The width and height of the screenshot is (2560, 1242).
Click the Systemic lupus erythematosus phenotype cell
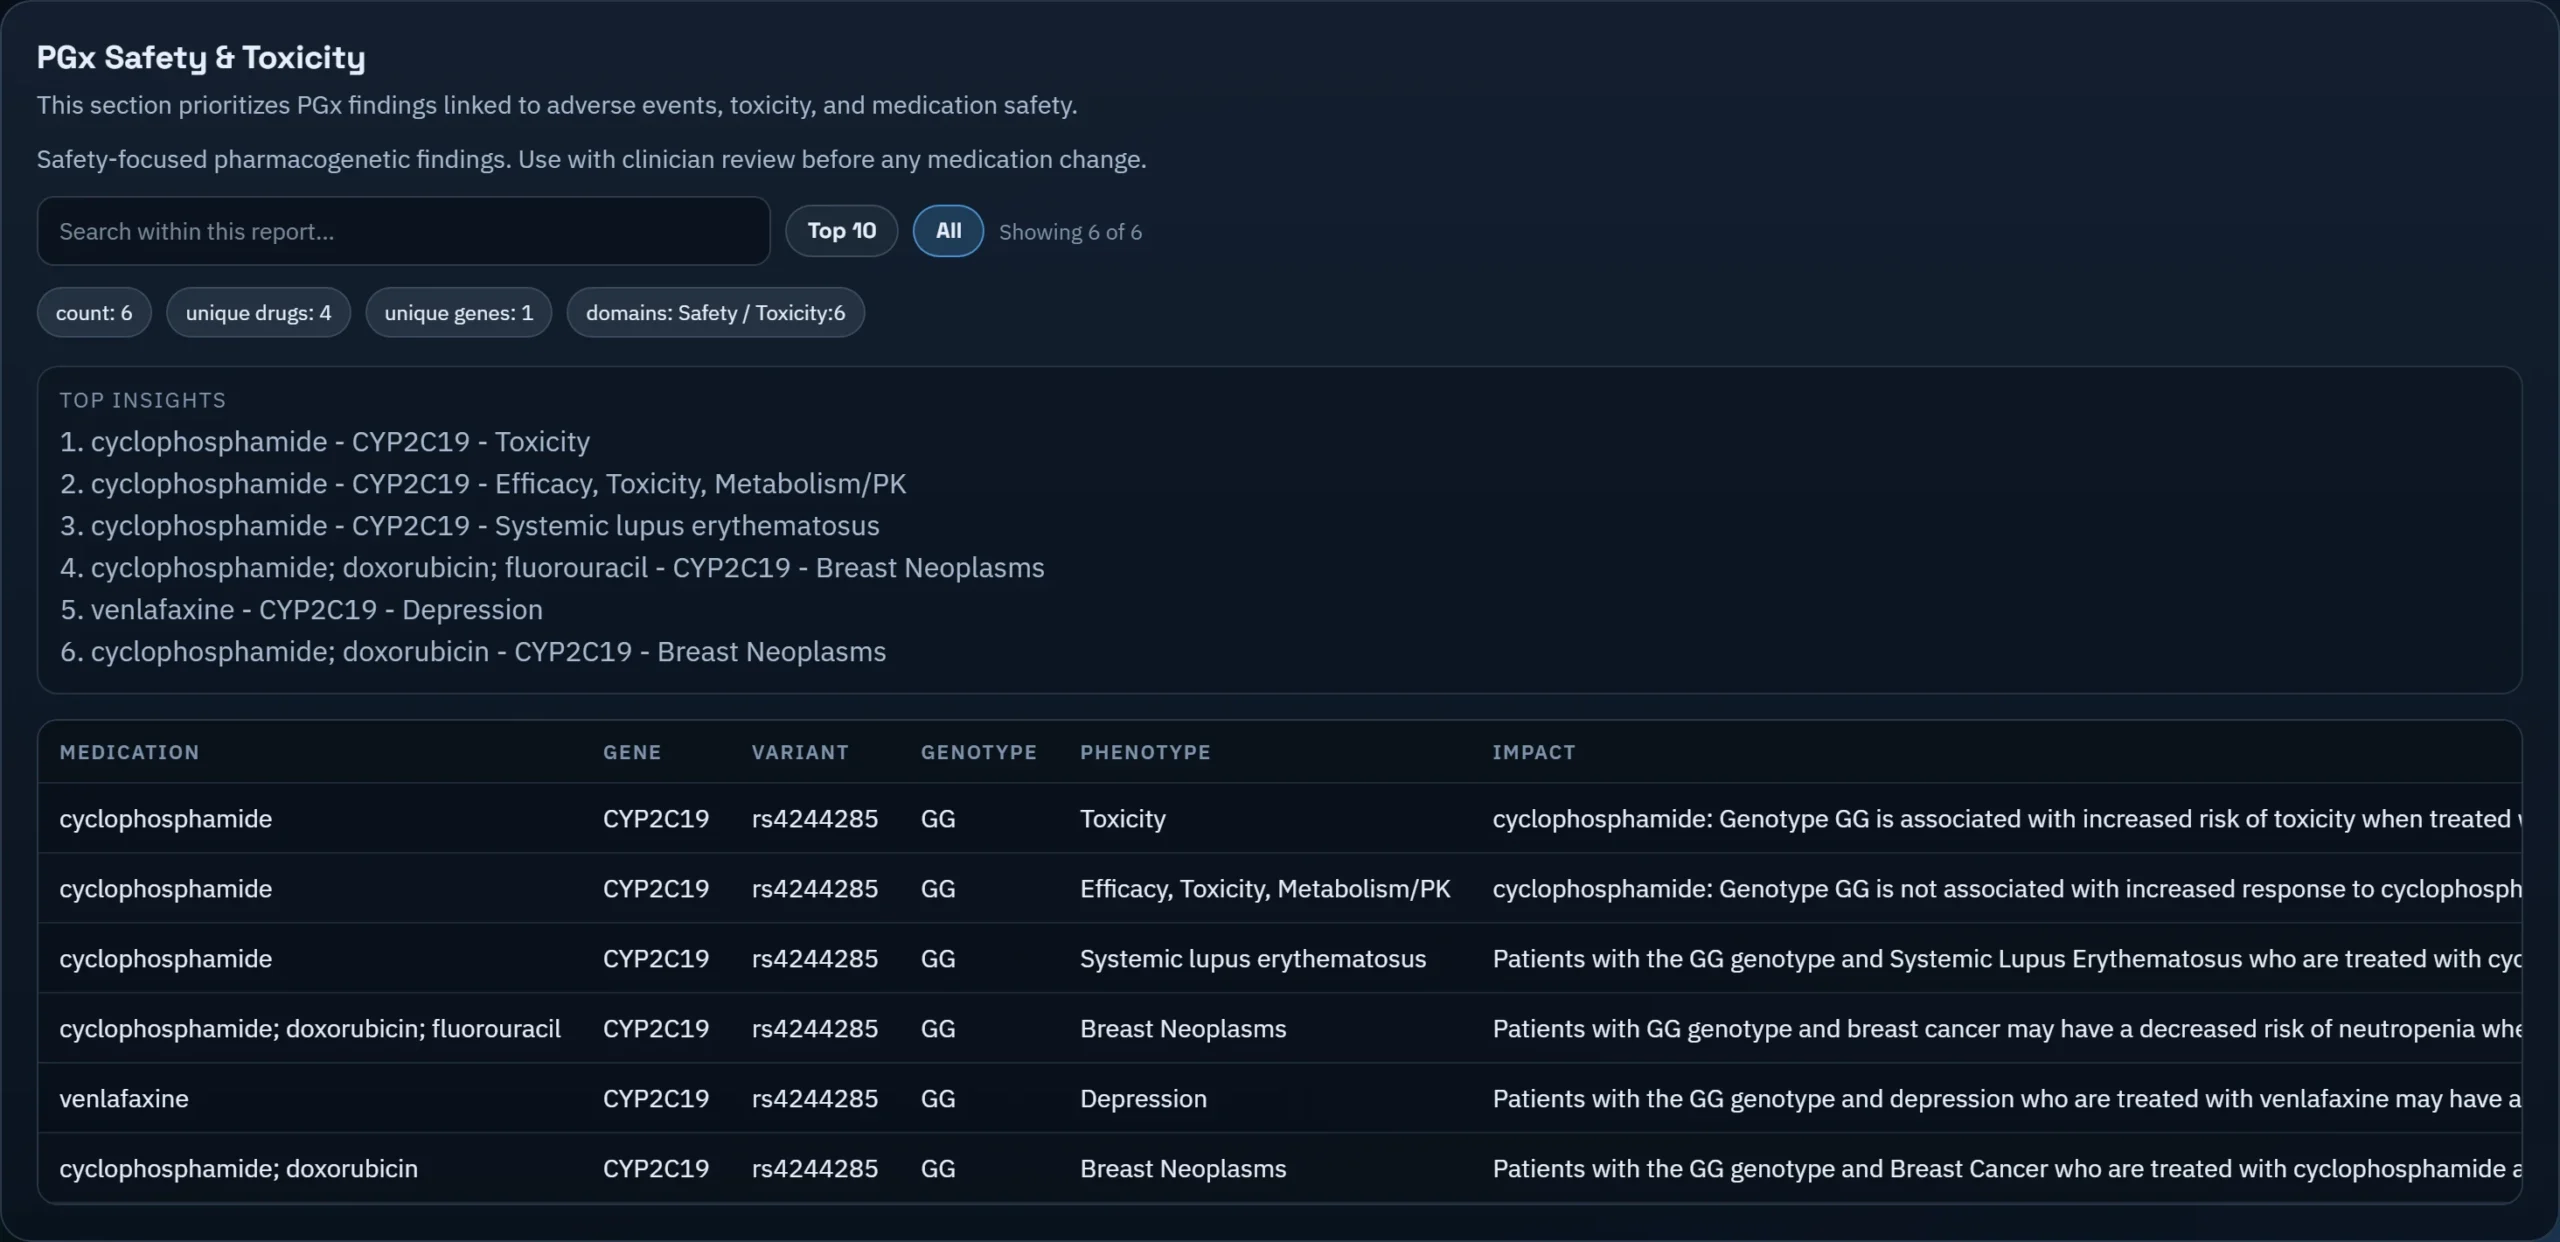(x=1252, y=958)
